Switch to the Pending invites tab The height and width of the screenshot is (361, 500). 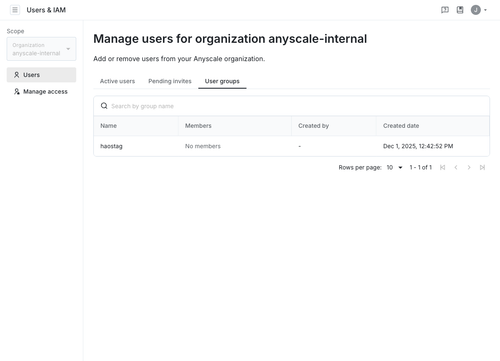click(x=170, y=81)
